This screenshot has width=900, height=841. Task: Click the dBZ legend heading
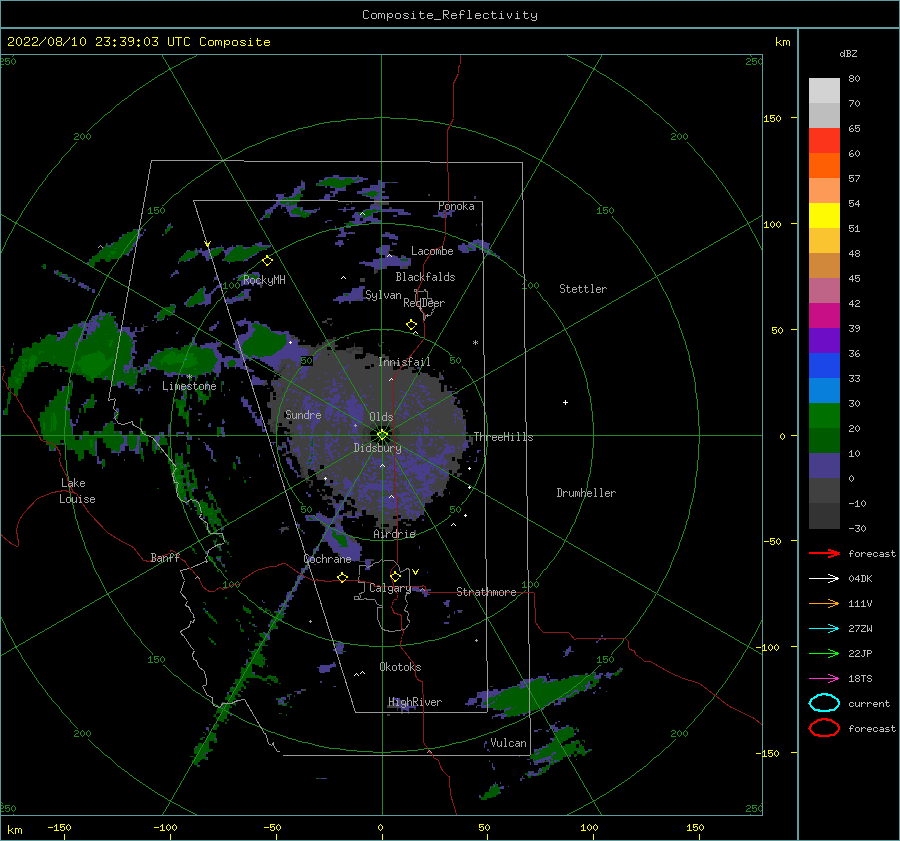(x=848, y=53)
